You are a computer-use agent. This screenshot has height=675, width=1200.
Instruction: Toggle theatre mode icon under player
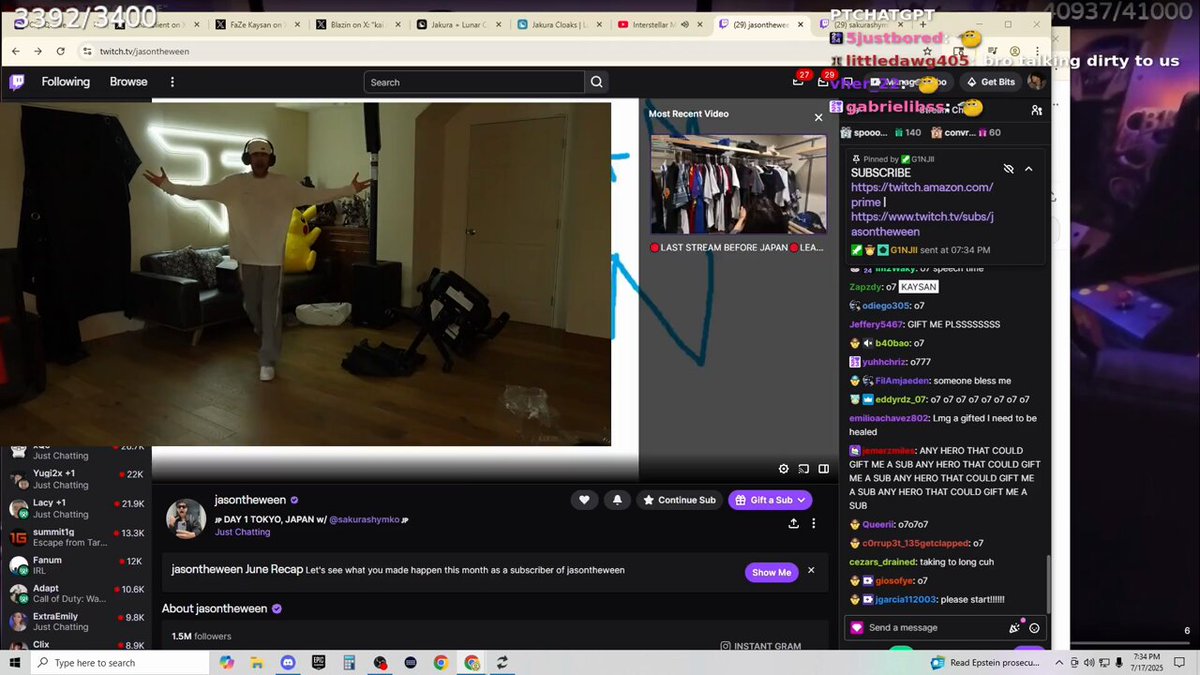pos(824,469)
